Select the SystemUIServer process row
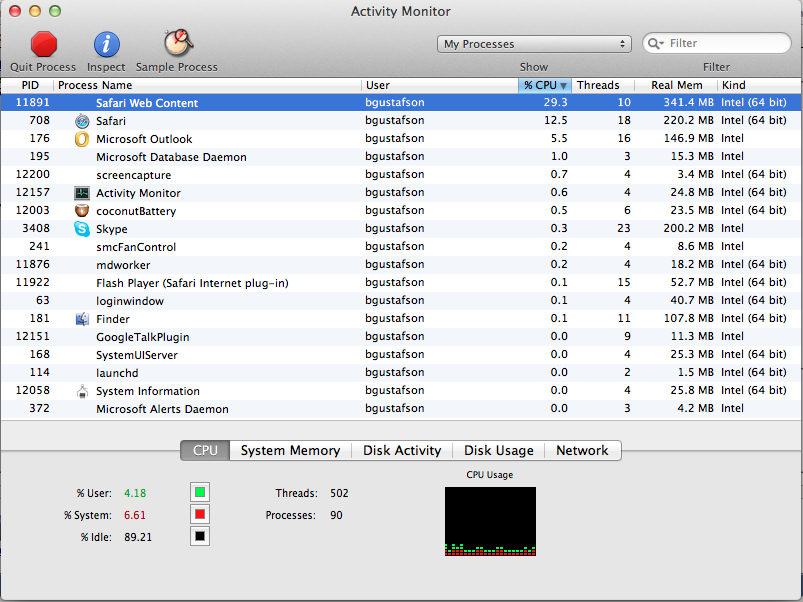The image size is (803, 602). click(x=402, y=355)
